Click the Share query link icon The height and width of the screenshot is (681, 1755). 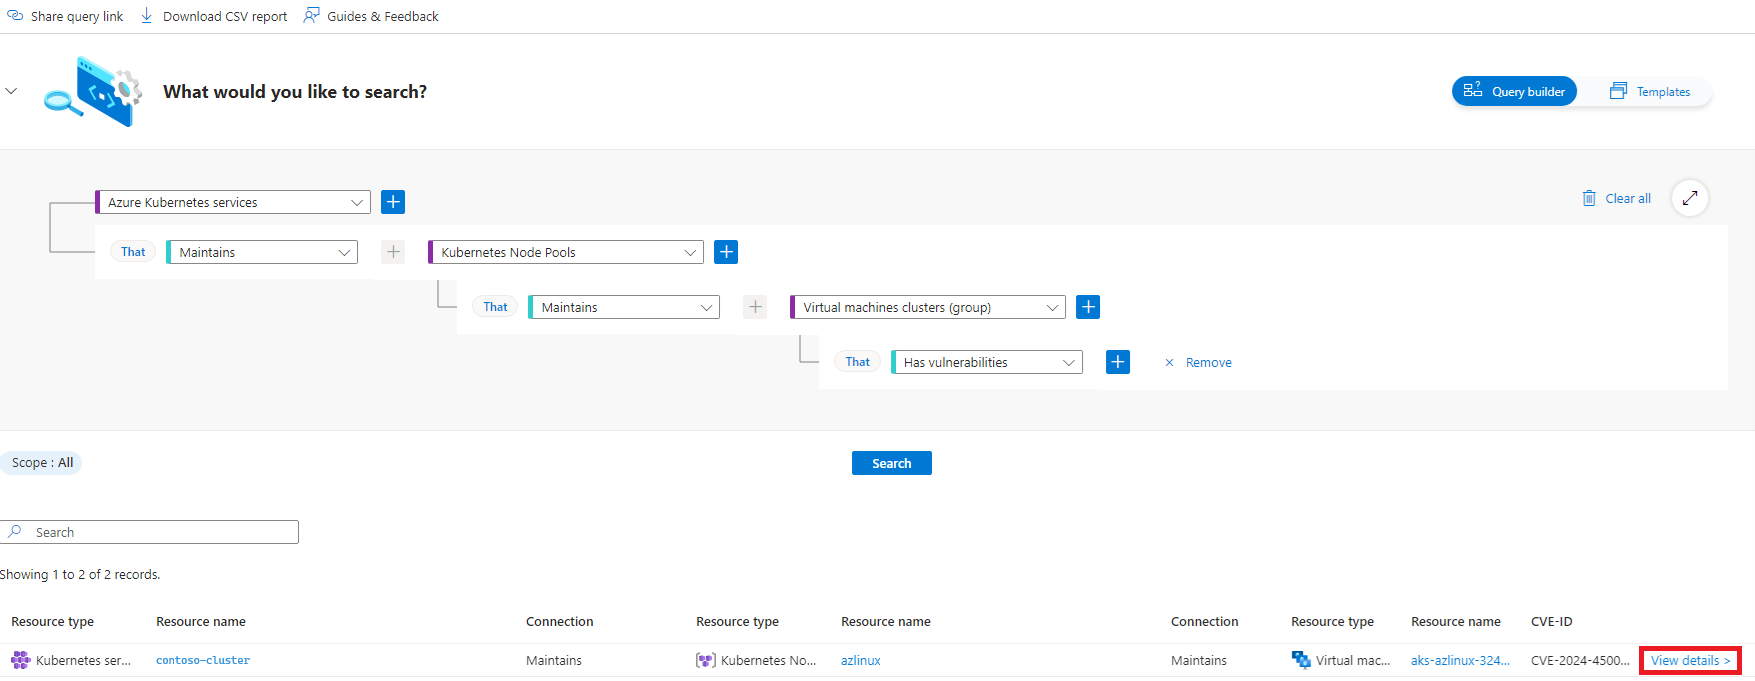point(15,16)
